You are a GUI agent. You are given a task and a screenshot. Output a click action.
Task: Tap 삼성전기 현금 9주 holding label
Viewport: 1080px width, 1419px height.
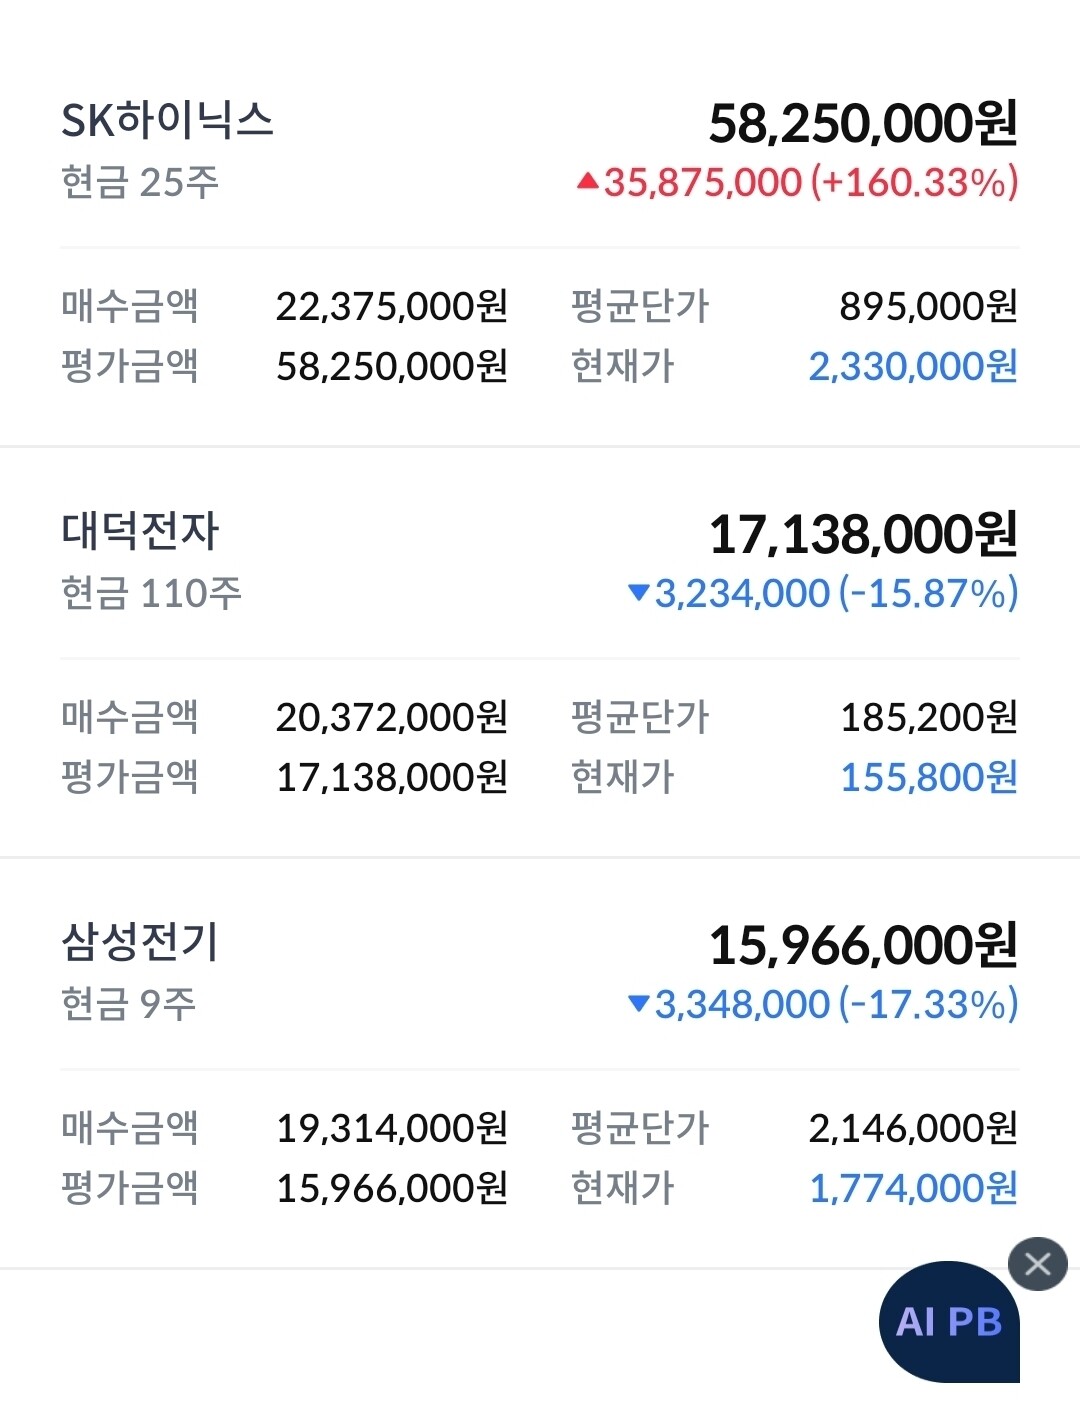point(129,1004)
